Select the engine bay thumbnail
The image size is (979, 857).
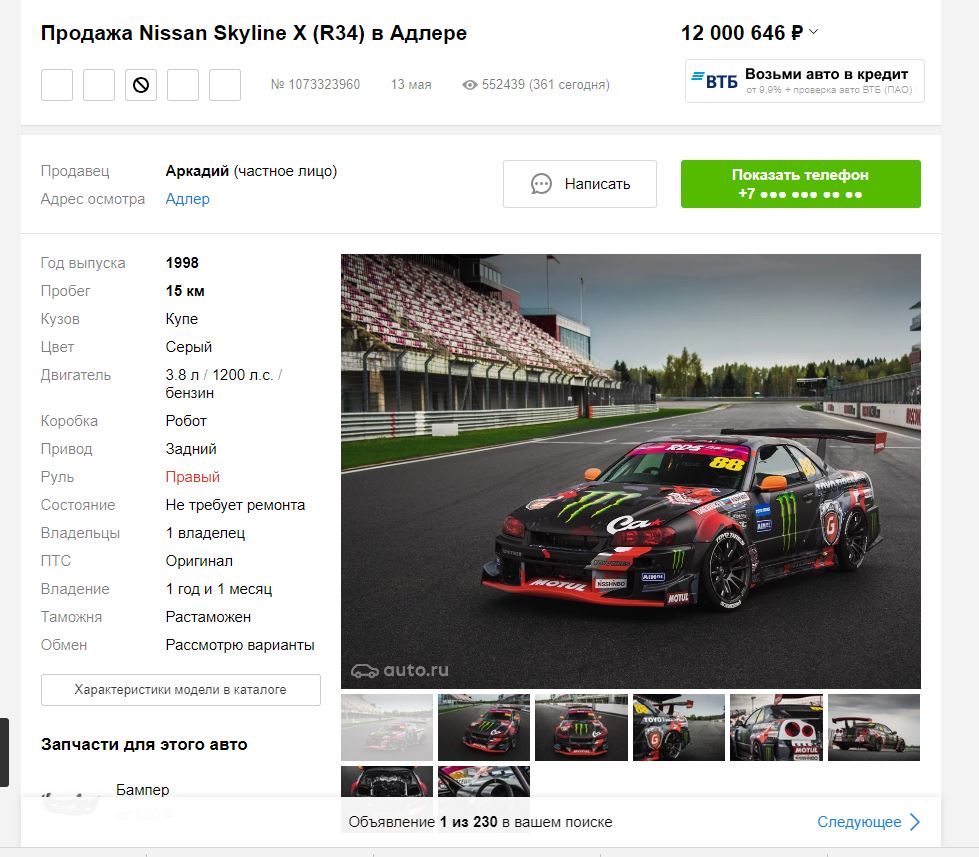(x=386, y=781)
